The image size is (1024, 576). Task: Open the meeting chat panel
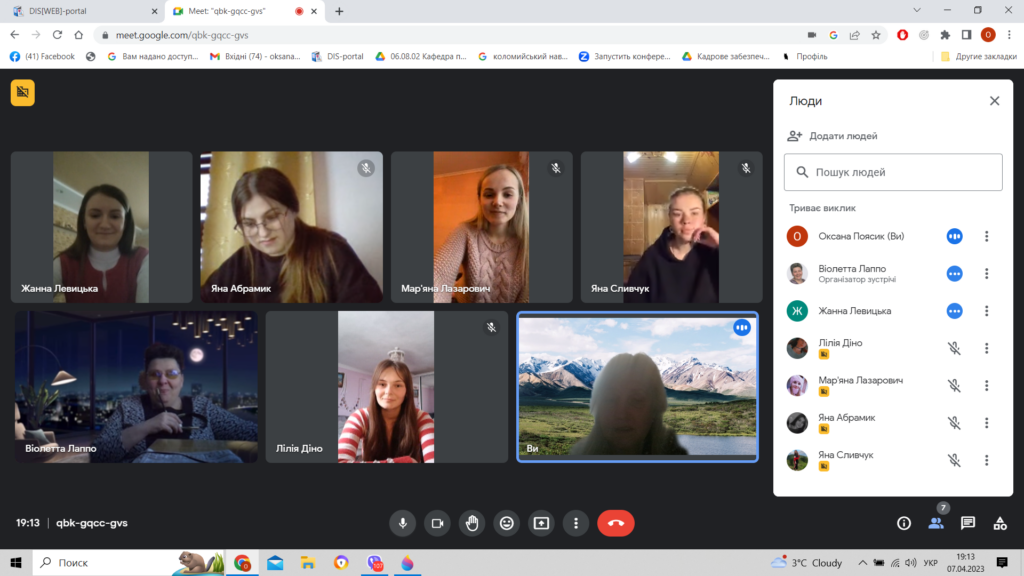coord(968,523)
